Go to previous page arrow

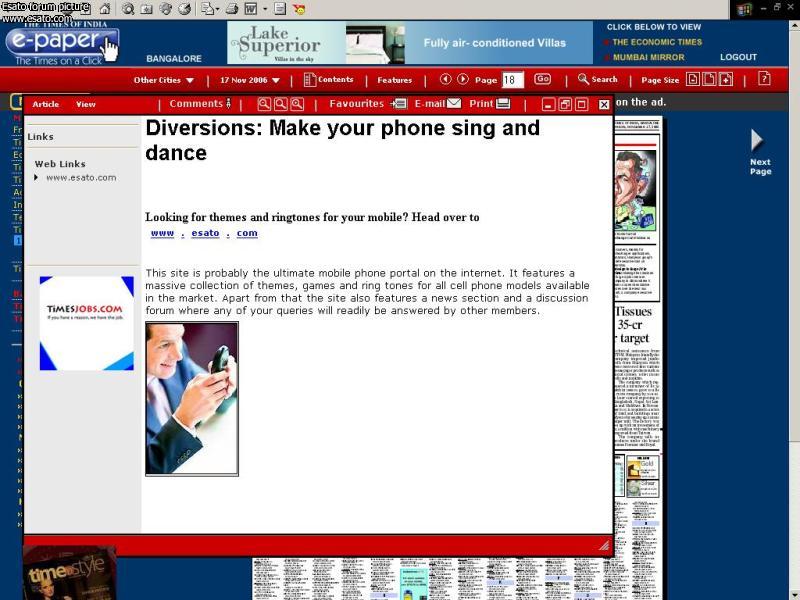[x=446, y=79]
